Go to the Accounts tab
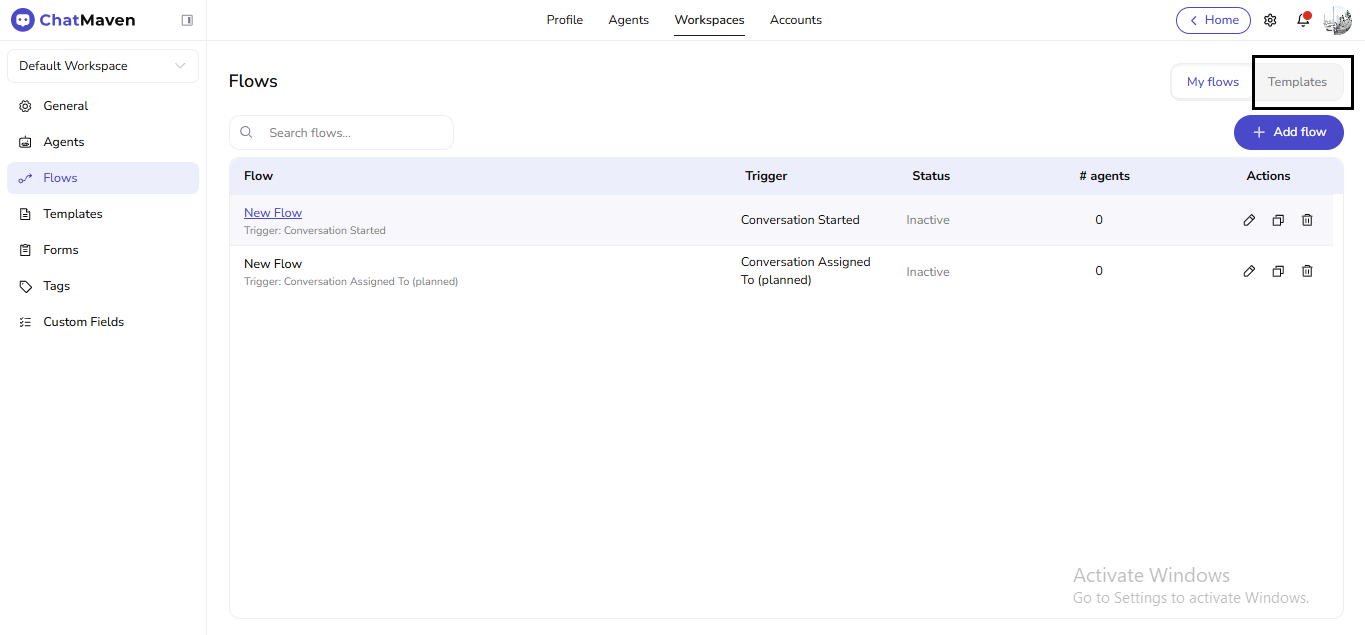The image size is (1365, 635). click(x=796, y=19)
